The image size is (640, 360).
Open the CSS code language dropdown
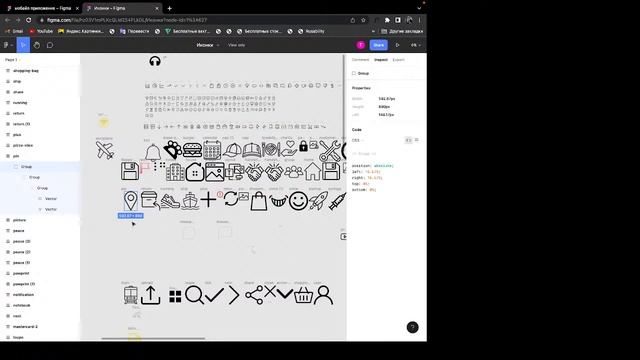point(358,140)
